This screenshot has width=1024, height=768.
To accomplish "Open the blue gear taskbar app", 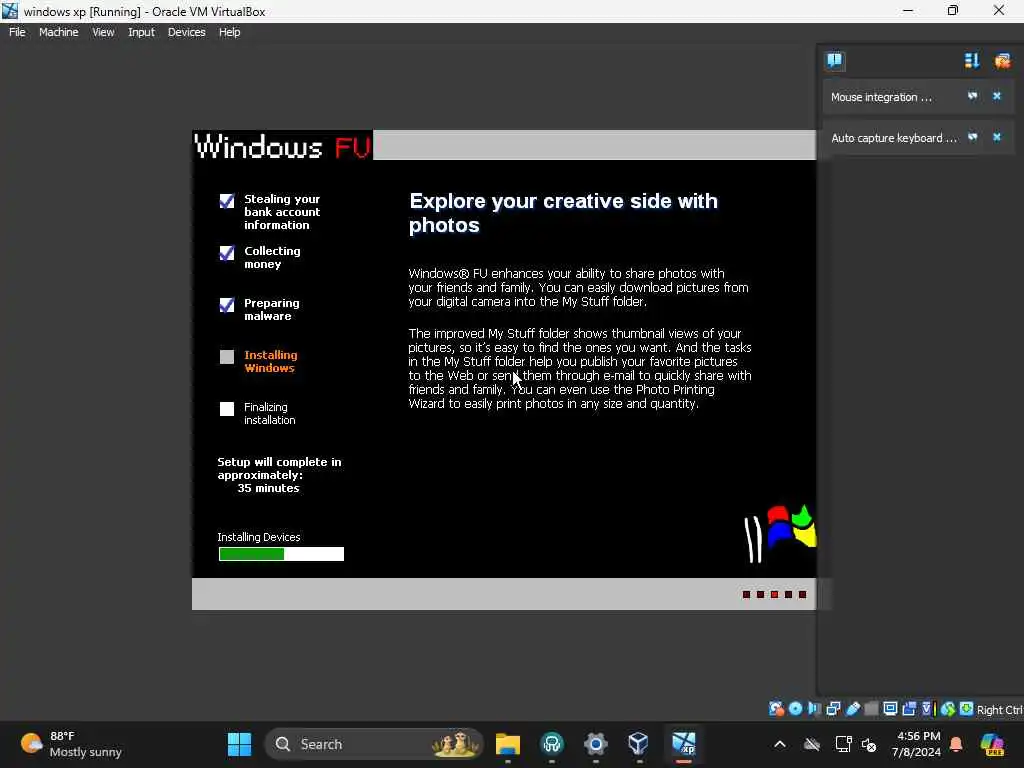I will coord(596,744).
